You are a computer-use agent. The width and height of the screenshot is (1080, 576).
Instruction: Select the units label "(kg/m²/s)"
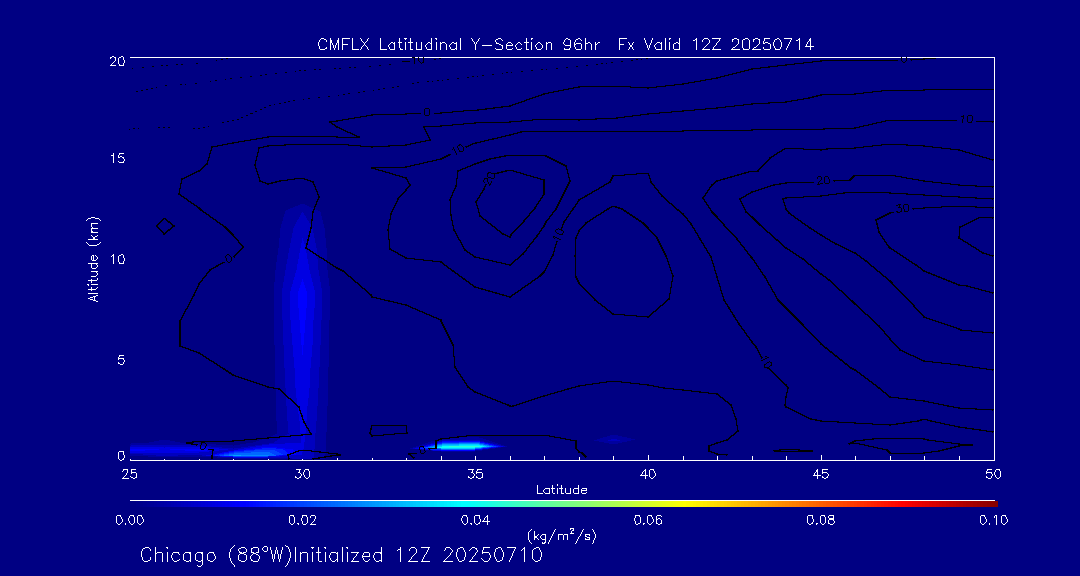[x=562, y=535]
